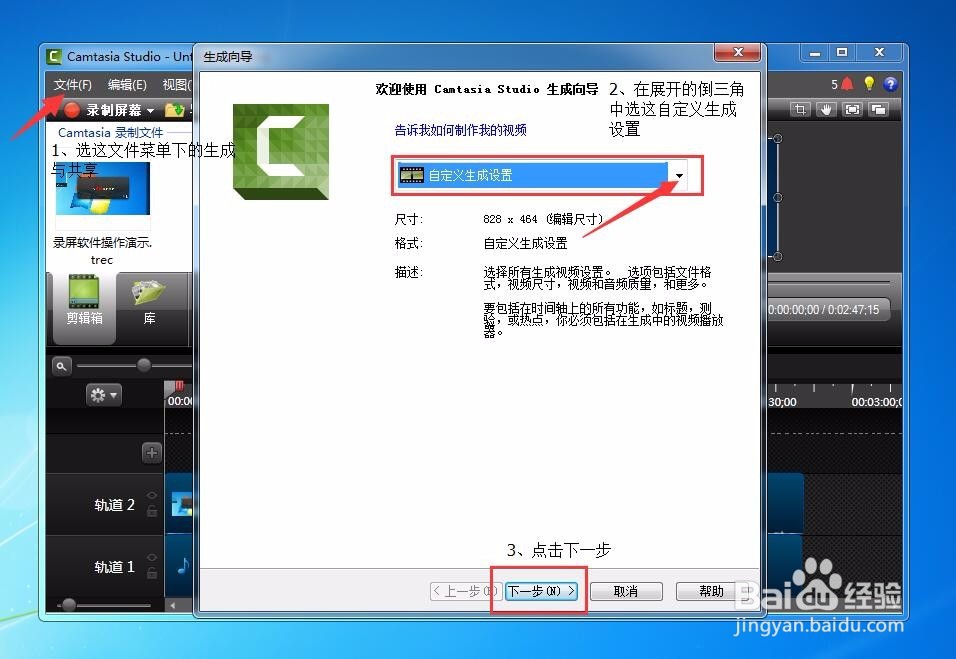Click the Camtasia logo in the wizard
The image size is (956, 659).
pos(281,152)
